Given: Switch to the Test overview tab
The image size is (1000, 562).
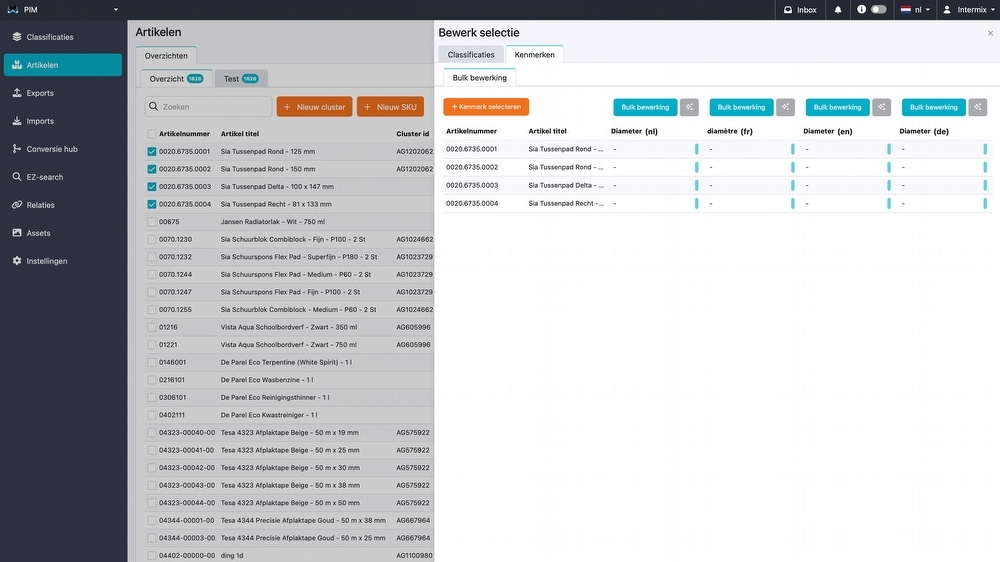Looking at the screenshot, I should click(240, 78).
